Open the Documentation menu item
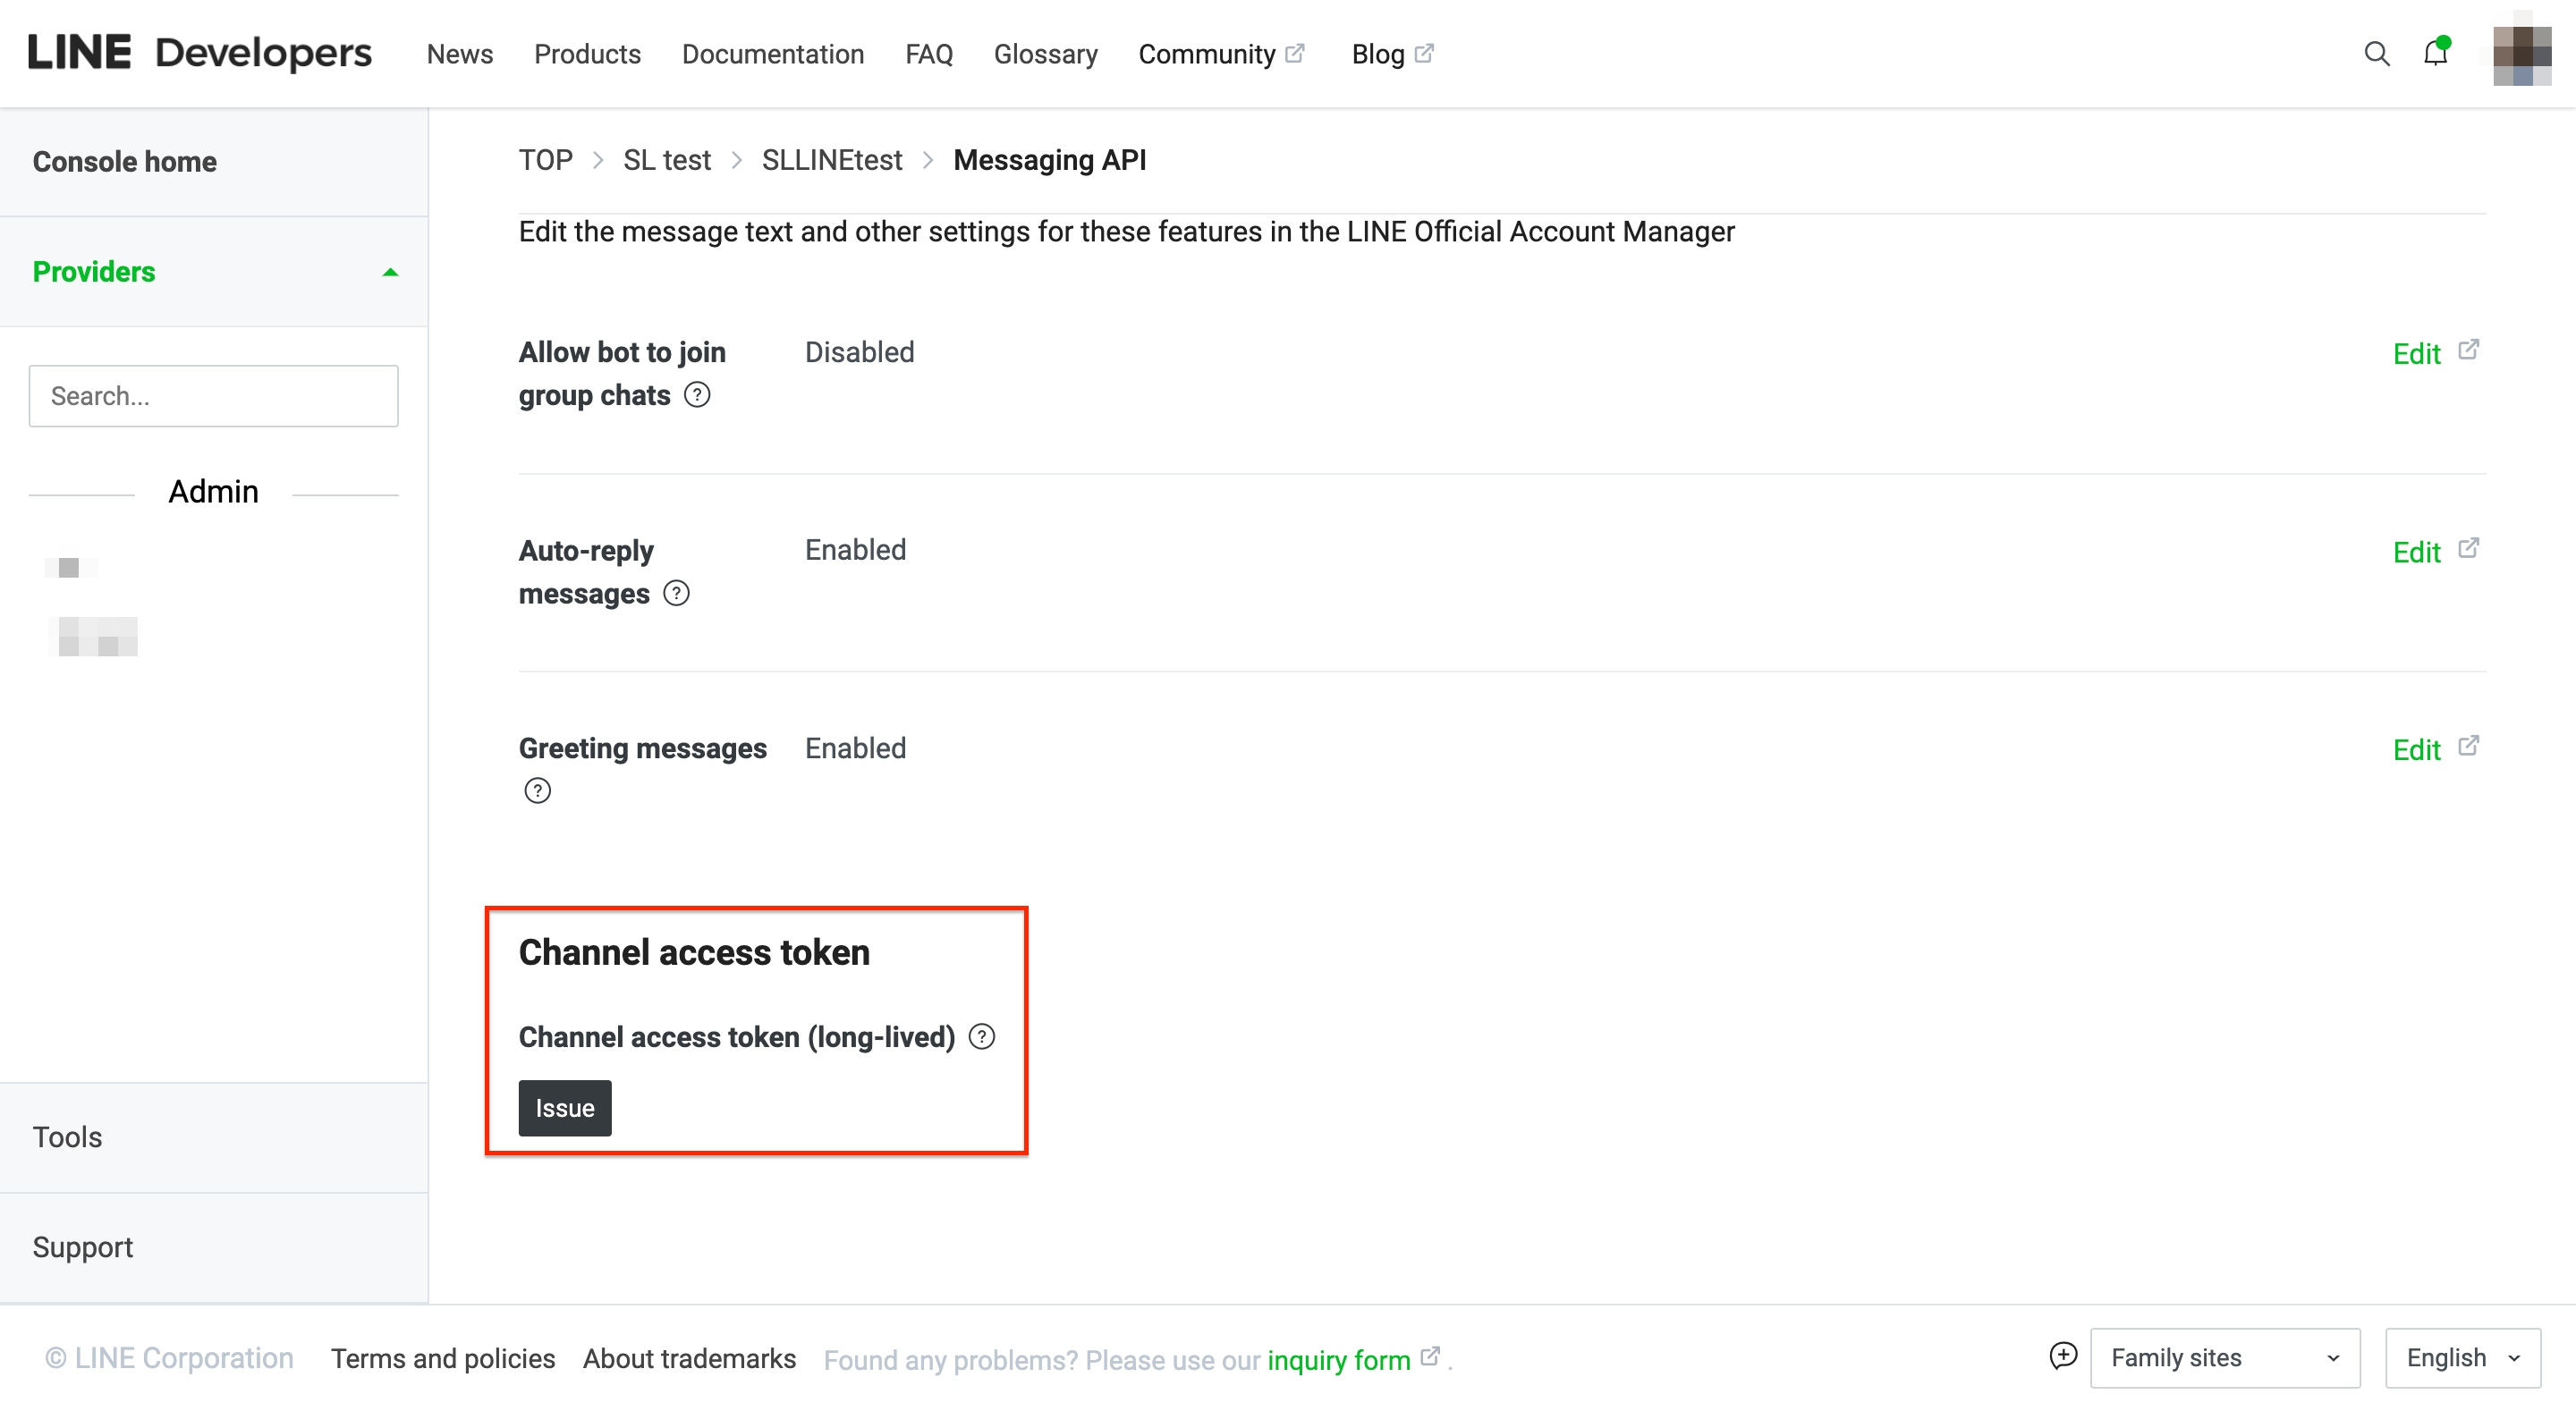Viewport: 2576px width, 1411px height. pyautogui.click(x=772, y=54)
